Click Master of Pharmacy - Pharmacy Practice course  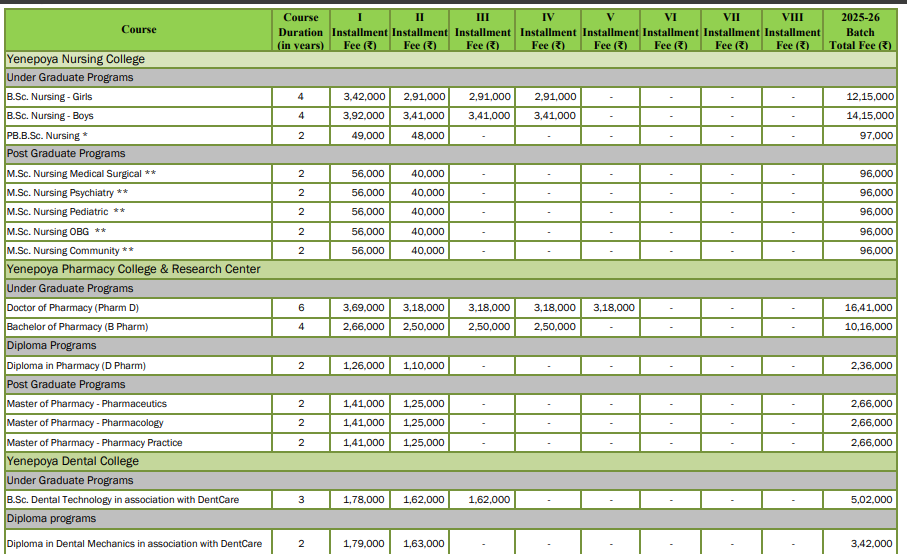pyautogui.click(x=94, y=442)
